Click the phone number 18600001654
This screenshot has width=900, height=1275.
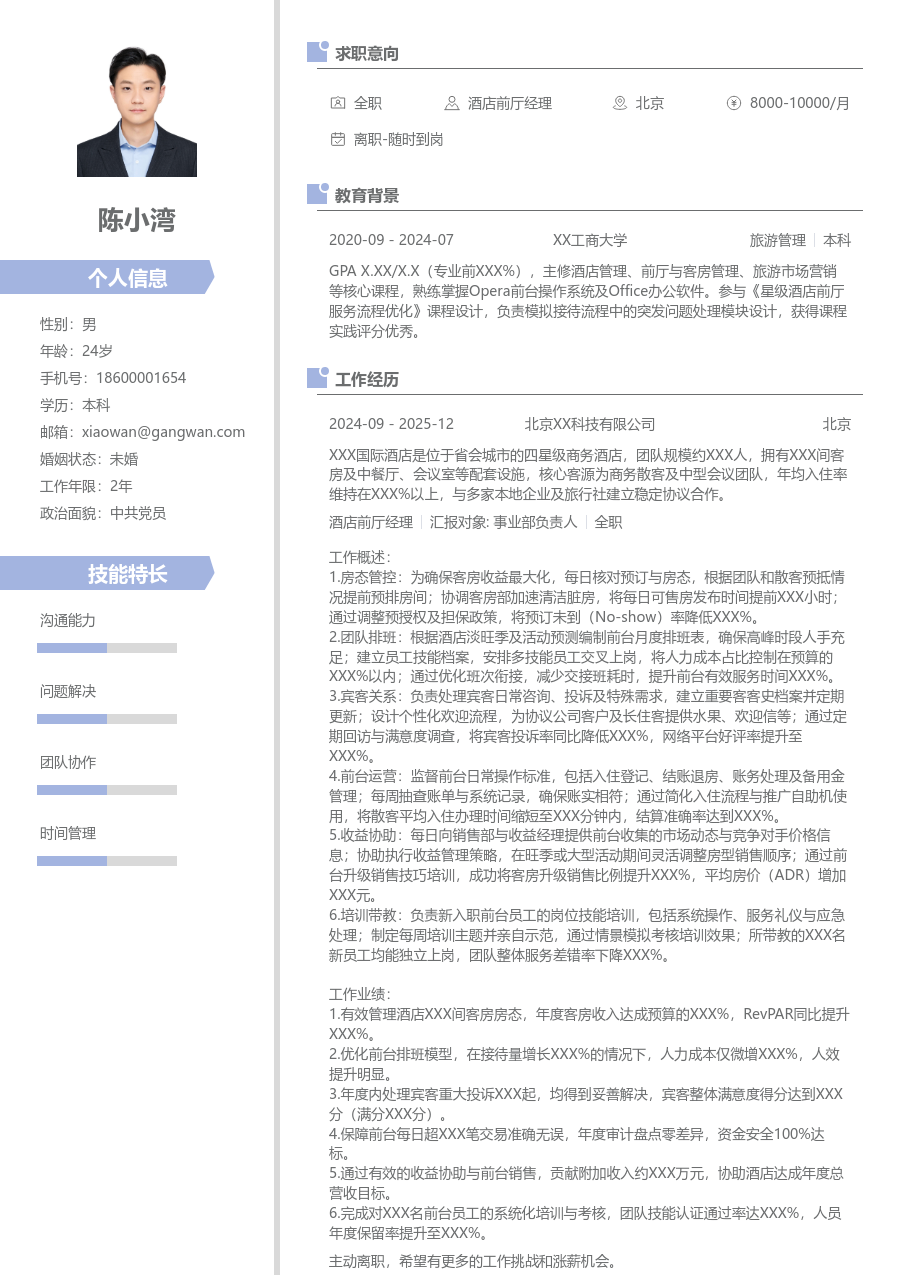pyautogui.click(x=141, y=378)
